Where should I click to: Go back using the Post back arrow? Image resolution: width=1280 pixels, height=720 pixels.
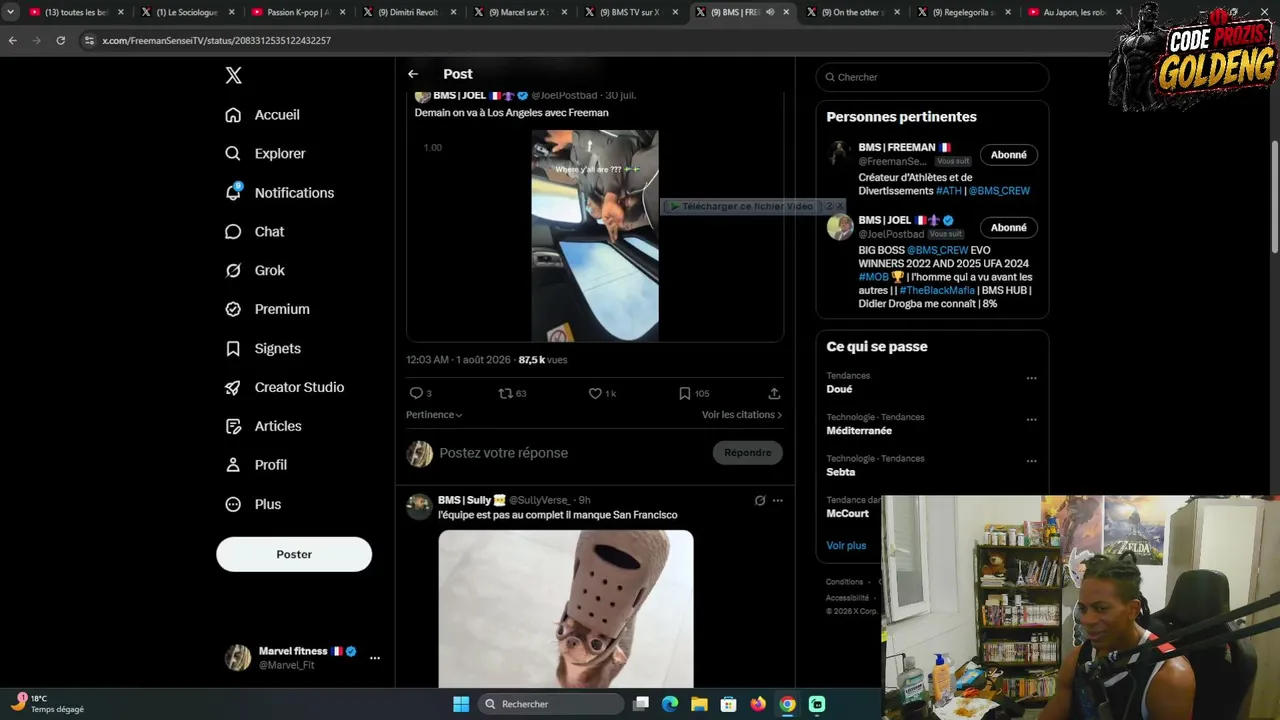tap(413, 74)
